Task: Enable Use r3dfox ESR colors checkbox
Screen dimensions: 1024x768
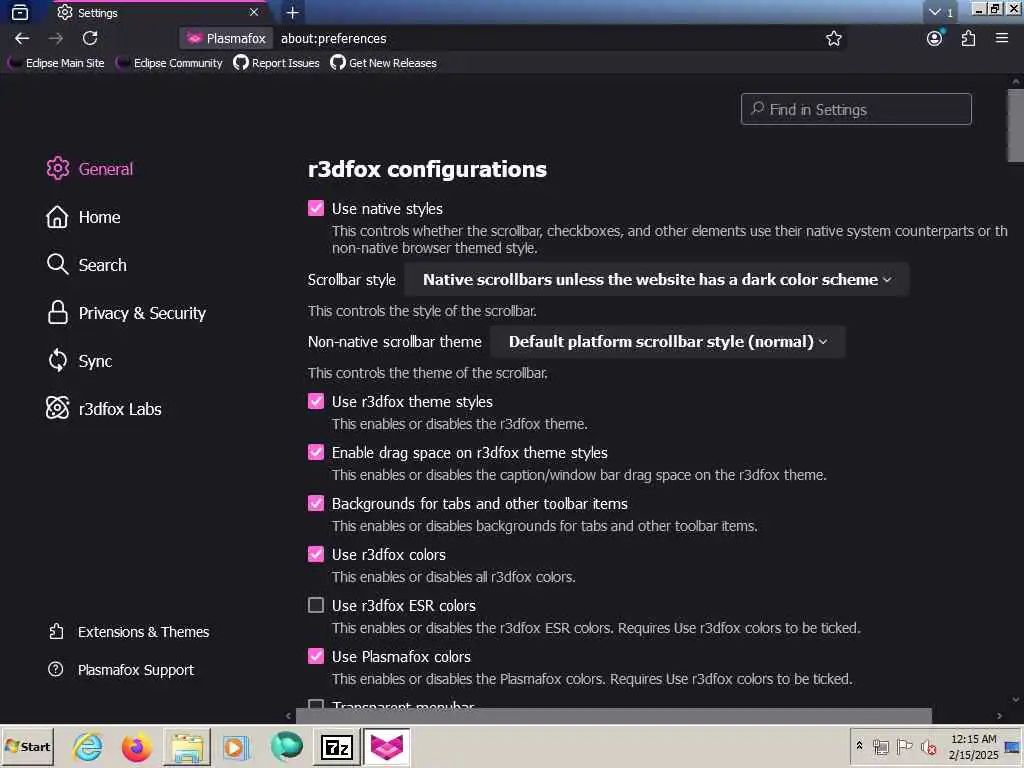Action: point(316,605)
